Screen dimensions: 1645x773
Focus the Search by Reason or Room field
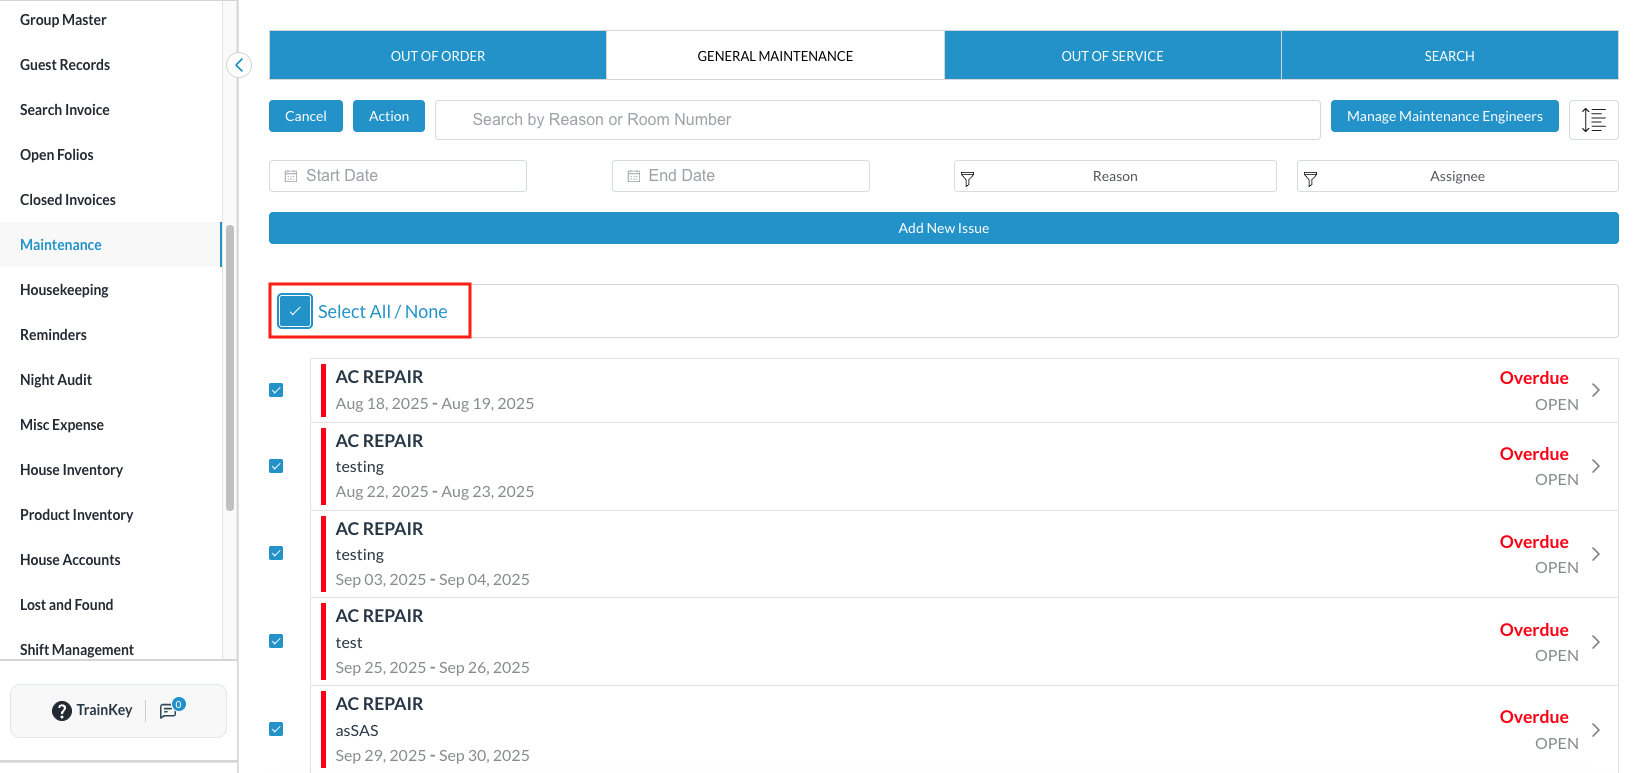[x=877, y=120]
